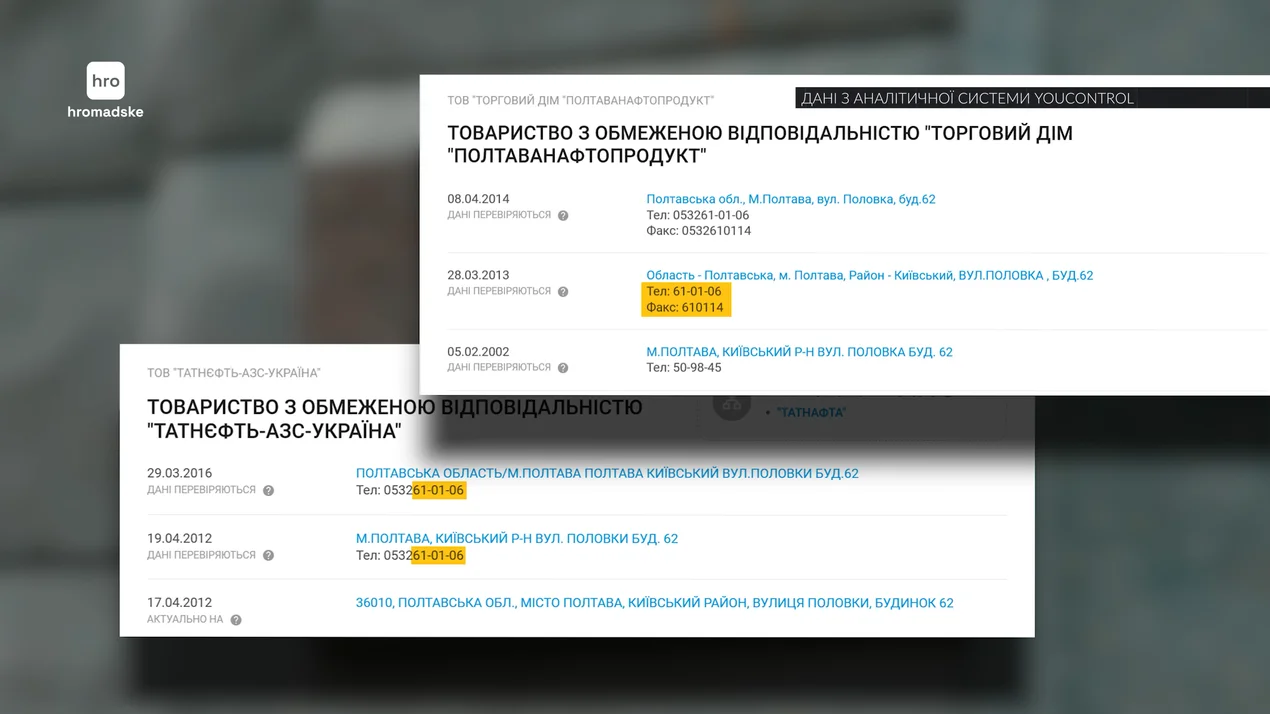Screen dimensions: 1270x714
Task: Click phone number in 29.03.2016 row
Action: [x=410, y=490]
